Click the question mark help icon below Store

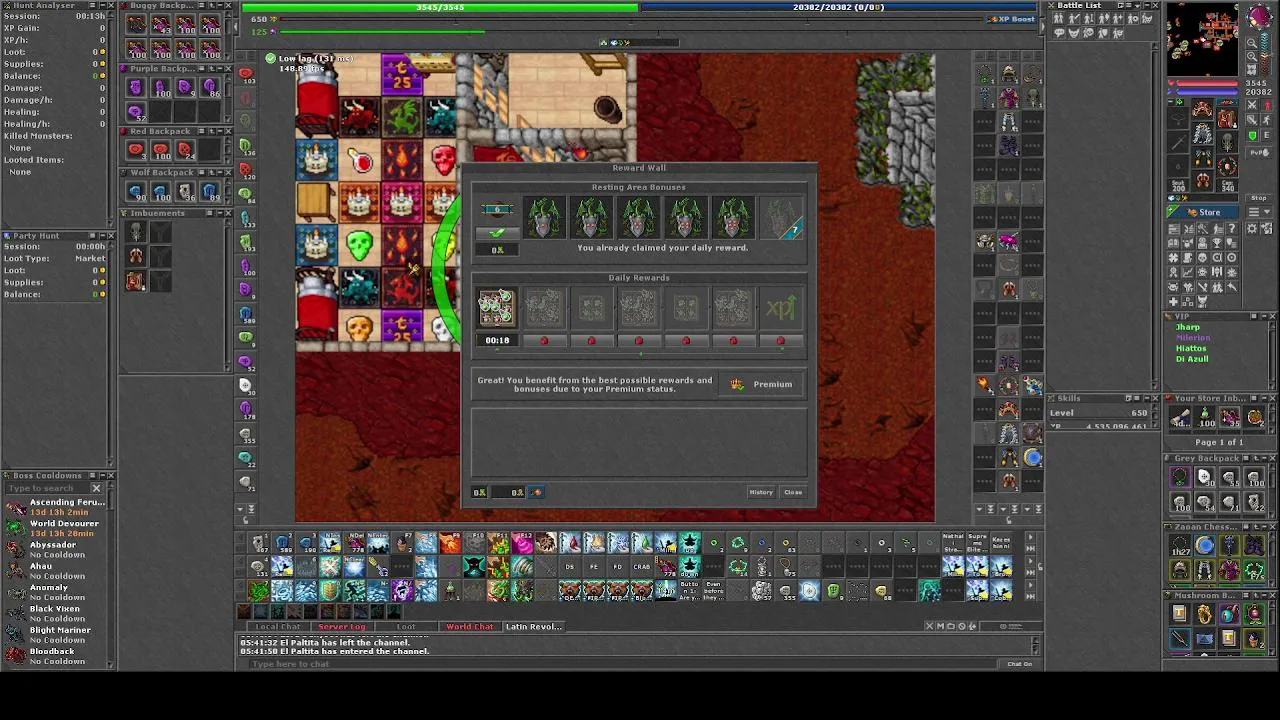(1232, 229)
